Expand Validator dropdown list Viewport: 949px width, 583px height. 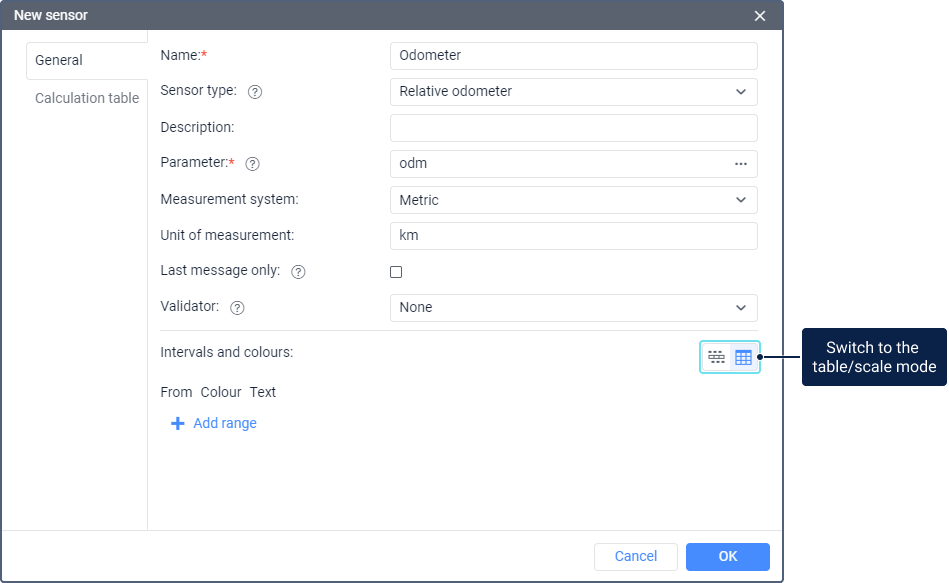[573, 308]
